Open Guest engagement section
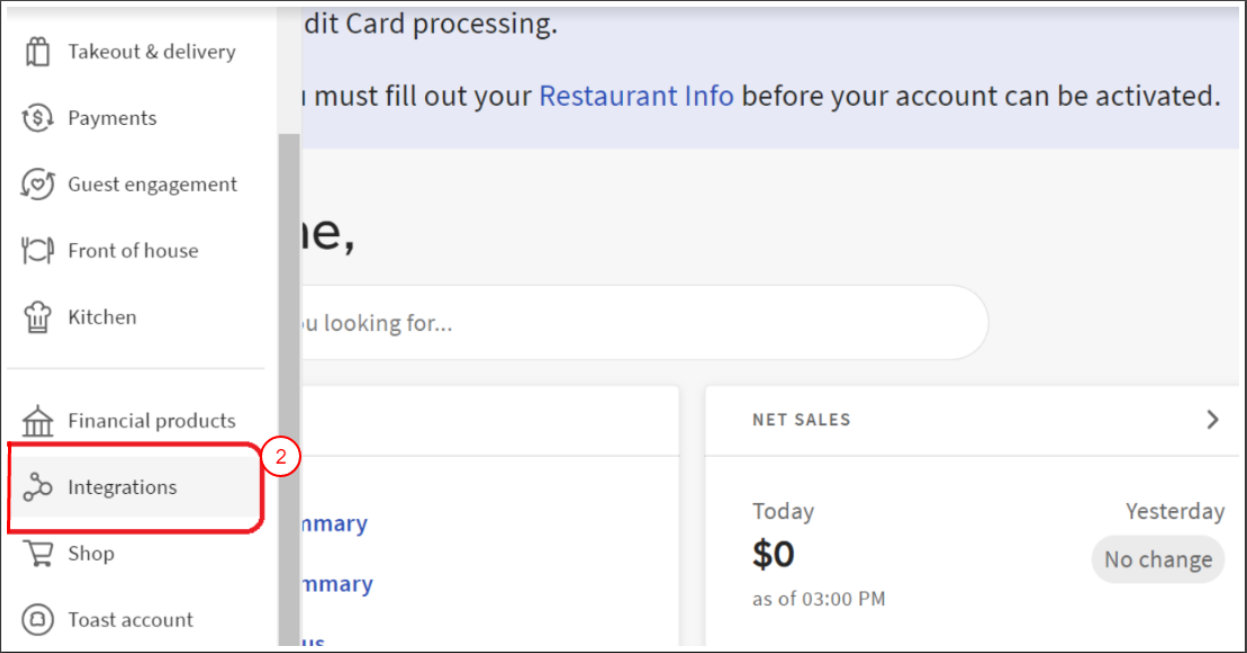Image resolution: width=1247 pixels, height=653 pixels. point(152,184)
